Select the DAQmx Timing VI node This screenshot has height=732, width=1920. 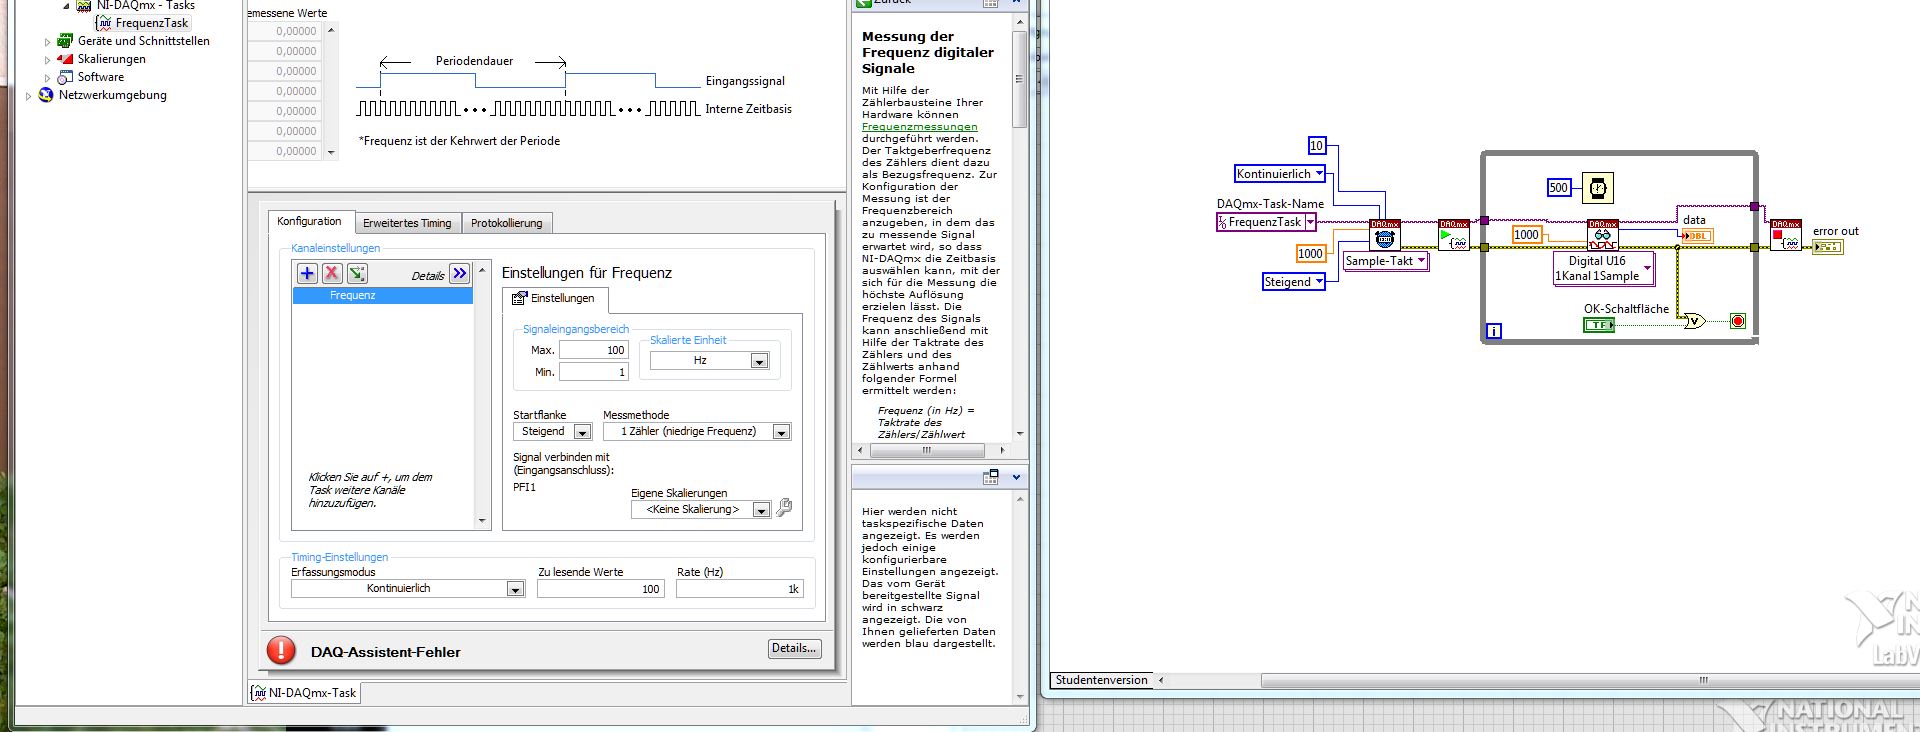1385,235
